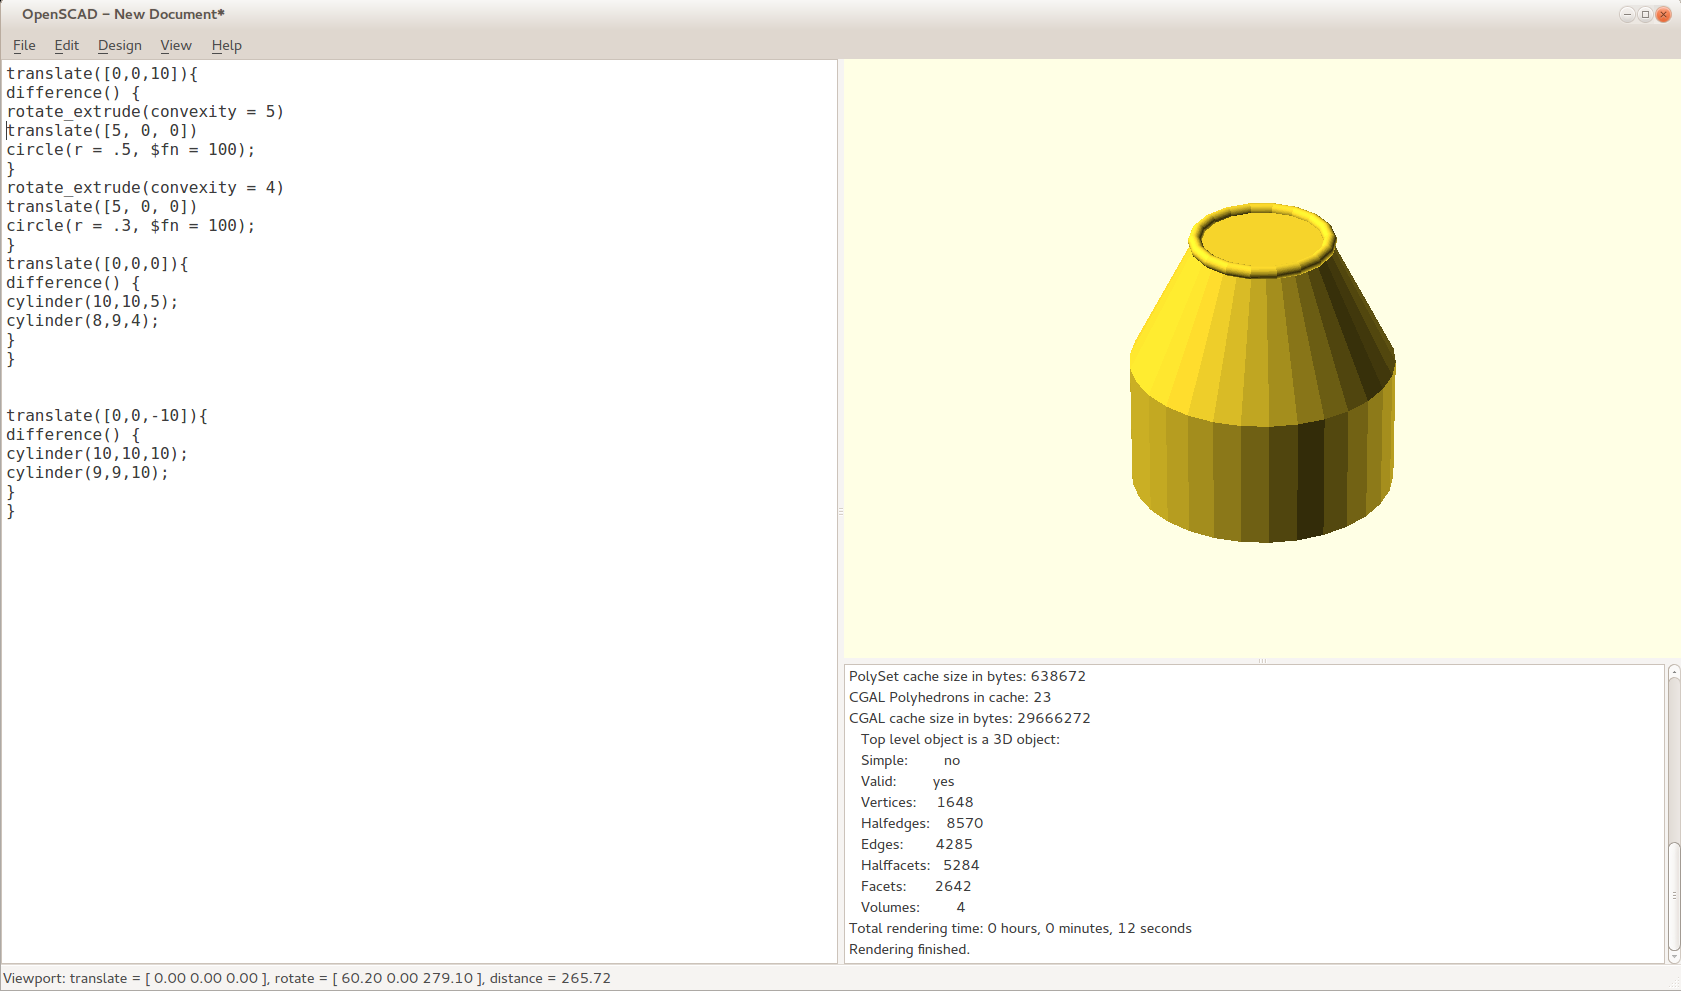1681x991 pixels.
Task: Click the 'Valid: yes' console line
Action: 907,781
